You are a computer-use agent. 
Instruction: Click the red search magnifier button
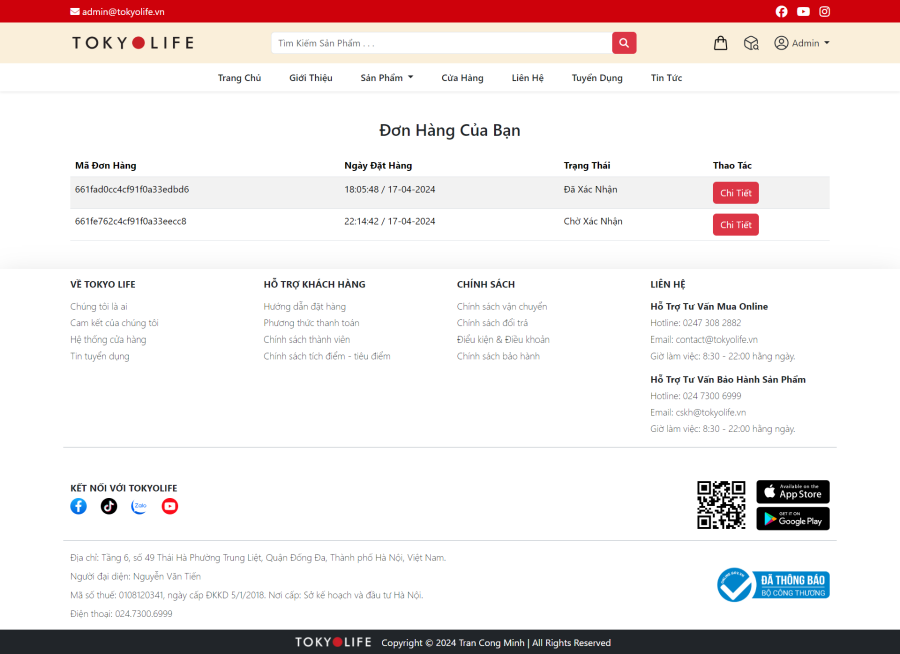point(624,43)
